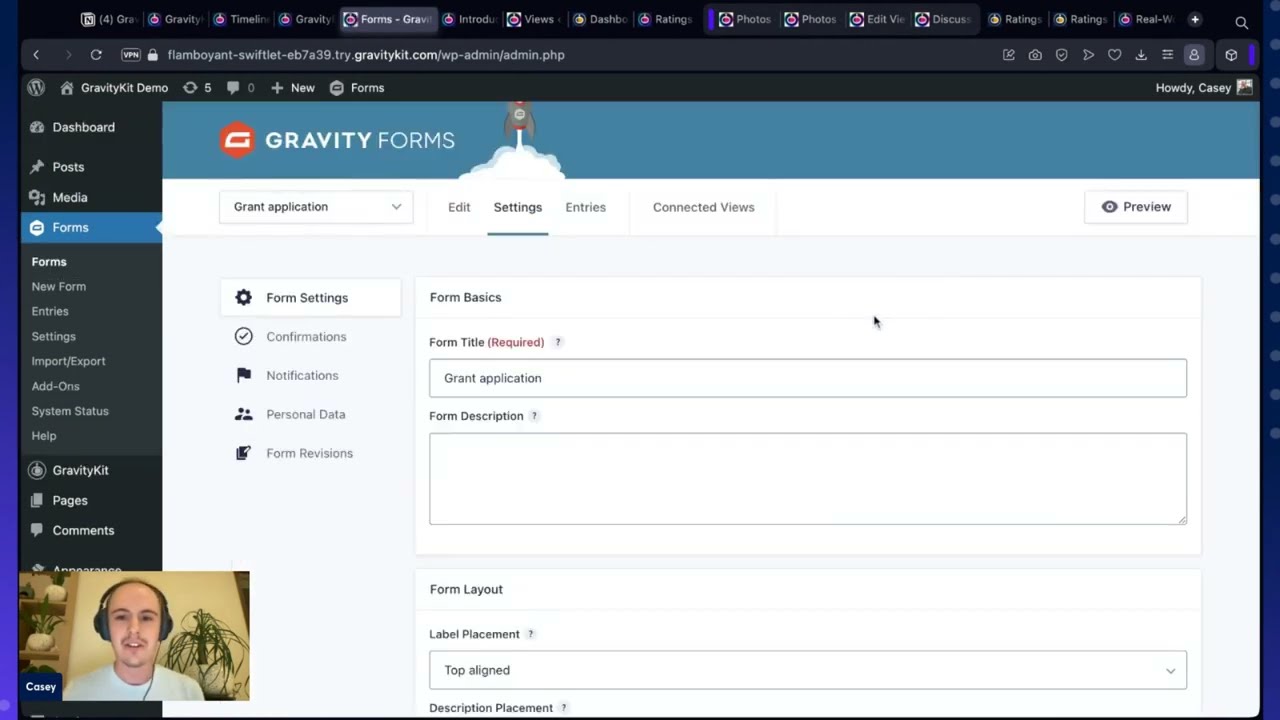The image size is (1280, 720).
Task: Open the New content menu
Action: click(292, 88)
